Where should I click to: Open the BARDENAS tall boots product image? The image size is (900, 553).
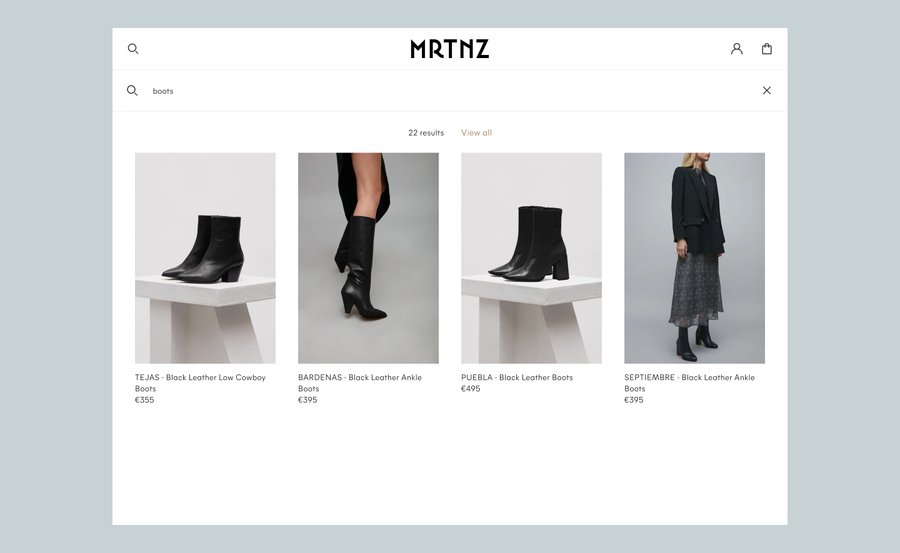(x=368, y=258)
